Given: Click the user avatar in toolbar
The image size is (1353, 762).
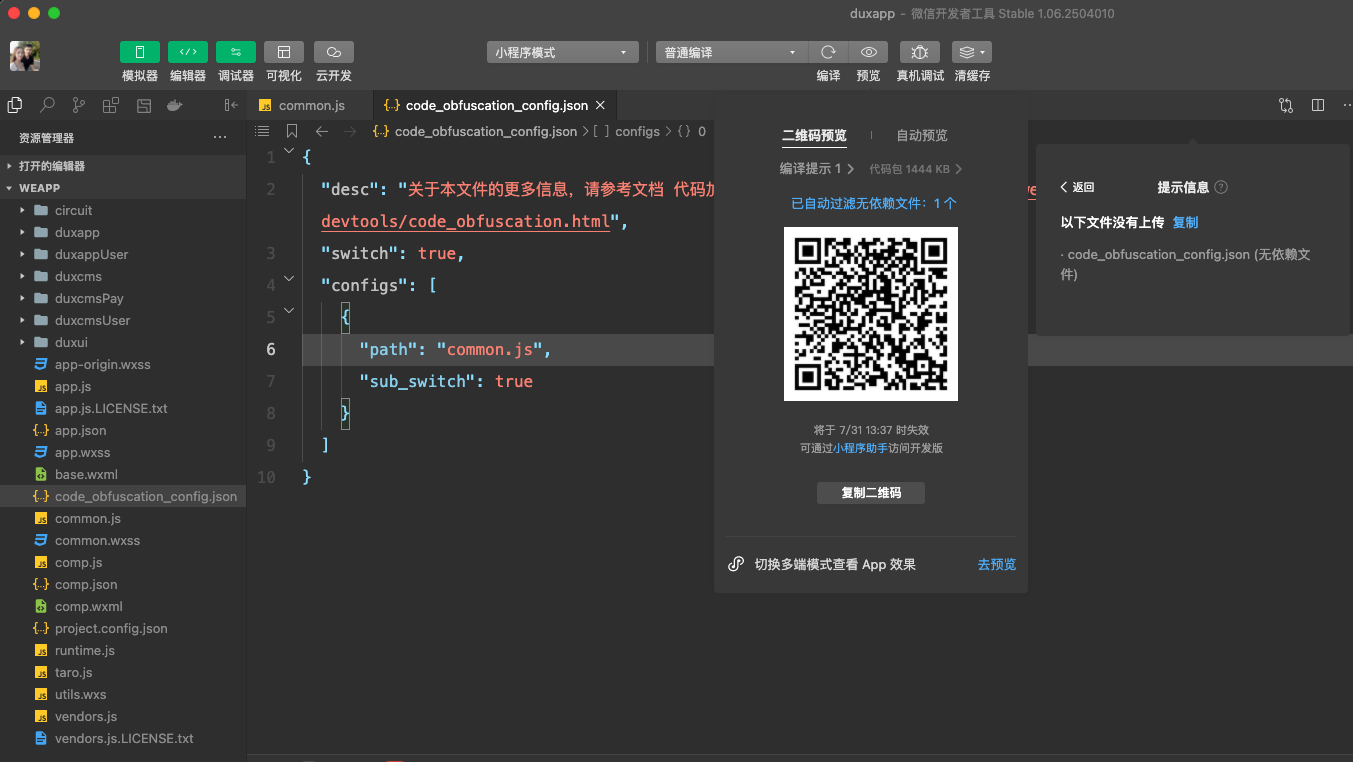Looking at the screenshot, I should click(25, 56).
